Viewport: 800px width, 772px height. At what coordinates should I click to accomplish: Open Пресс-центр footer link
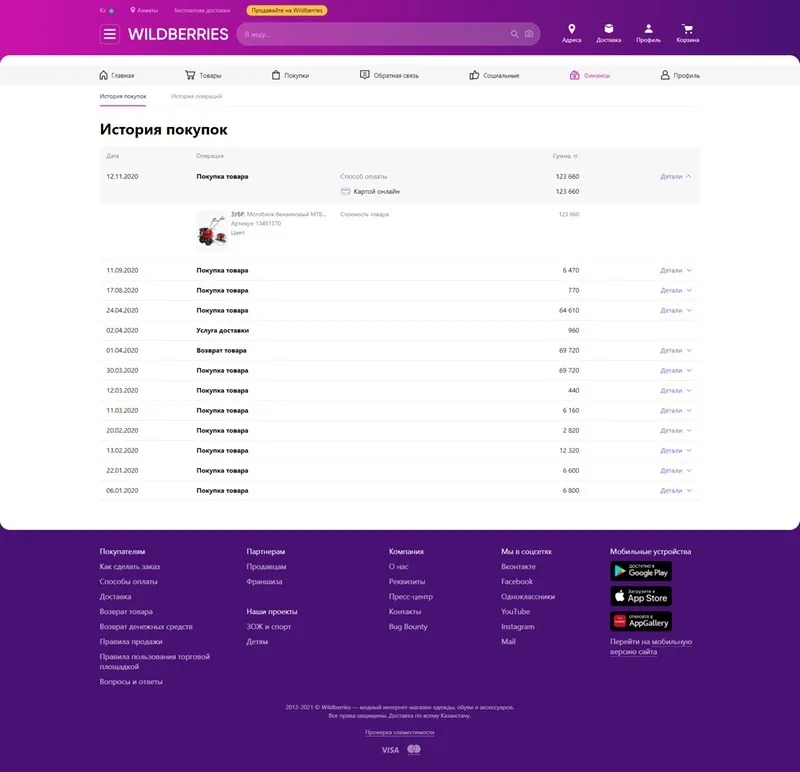click(411, 596)
